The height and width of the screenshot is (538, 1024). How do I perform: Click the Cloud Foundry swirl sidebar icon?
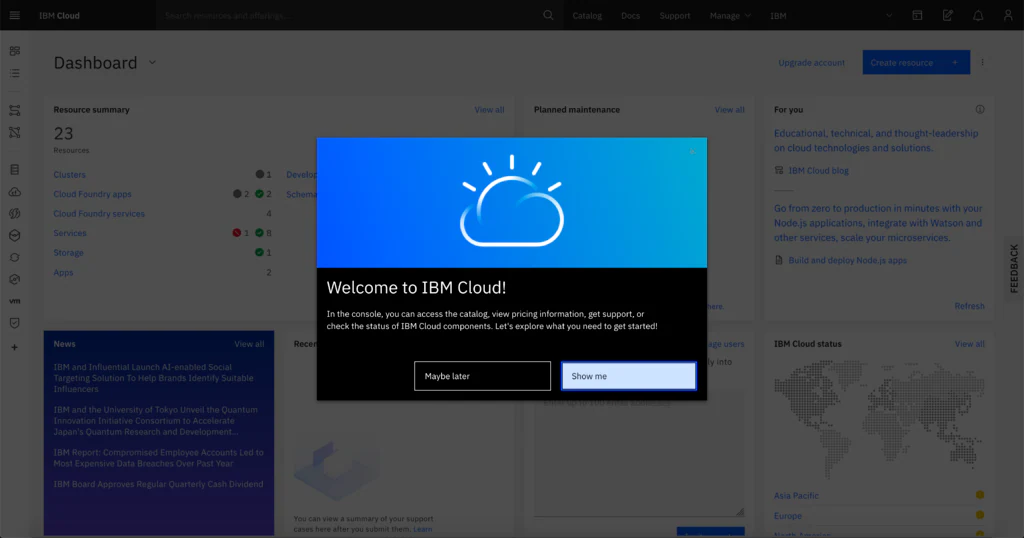tap(14, 214)
